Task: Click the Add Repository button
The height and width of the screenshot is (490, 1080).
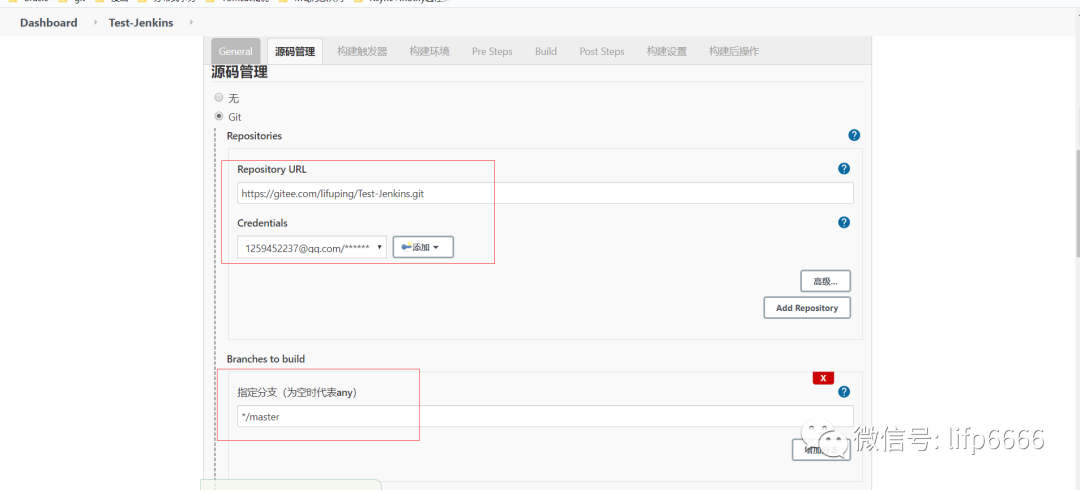Action: coord(807,308)
